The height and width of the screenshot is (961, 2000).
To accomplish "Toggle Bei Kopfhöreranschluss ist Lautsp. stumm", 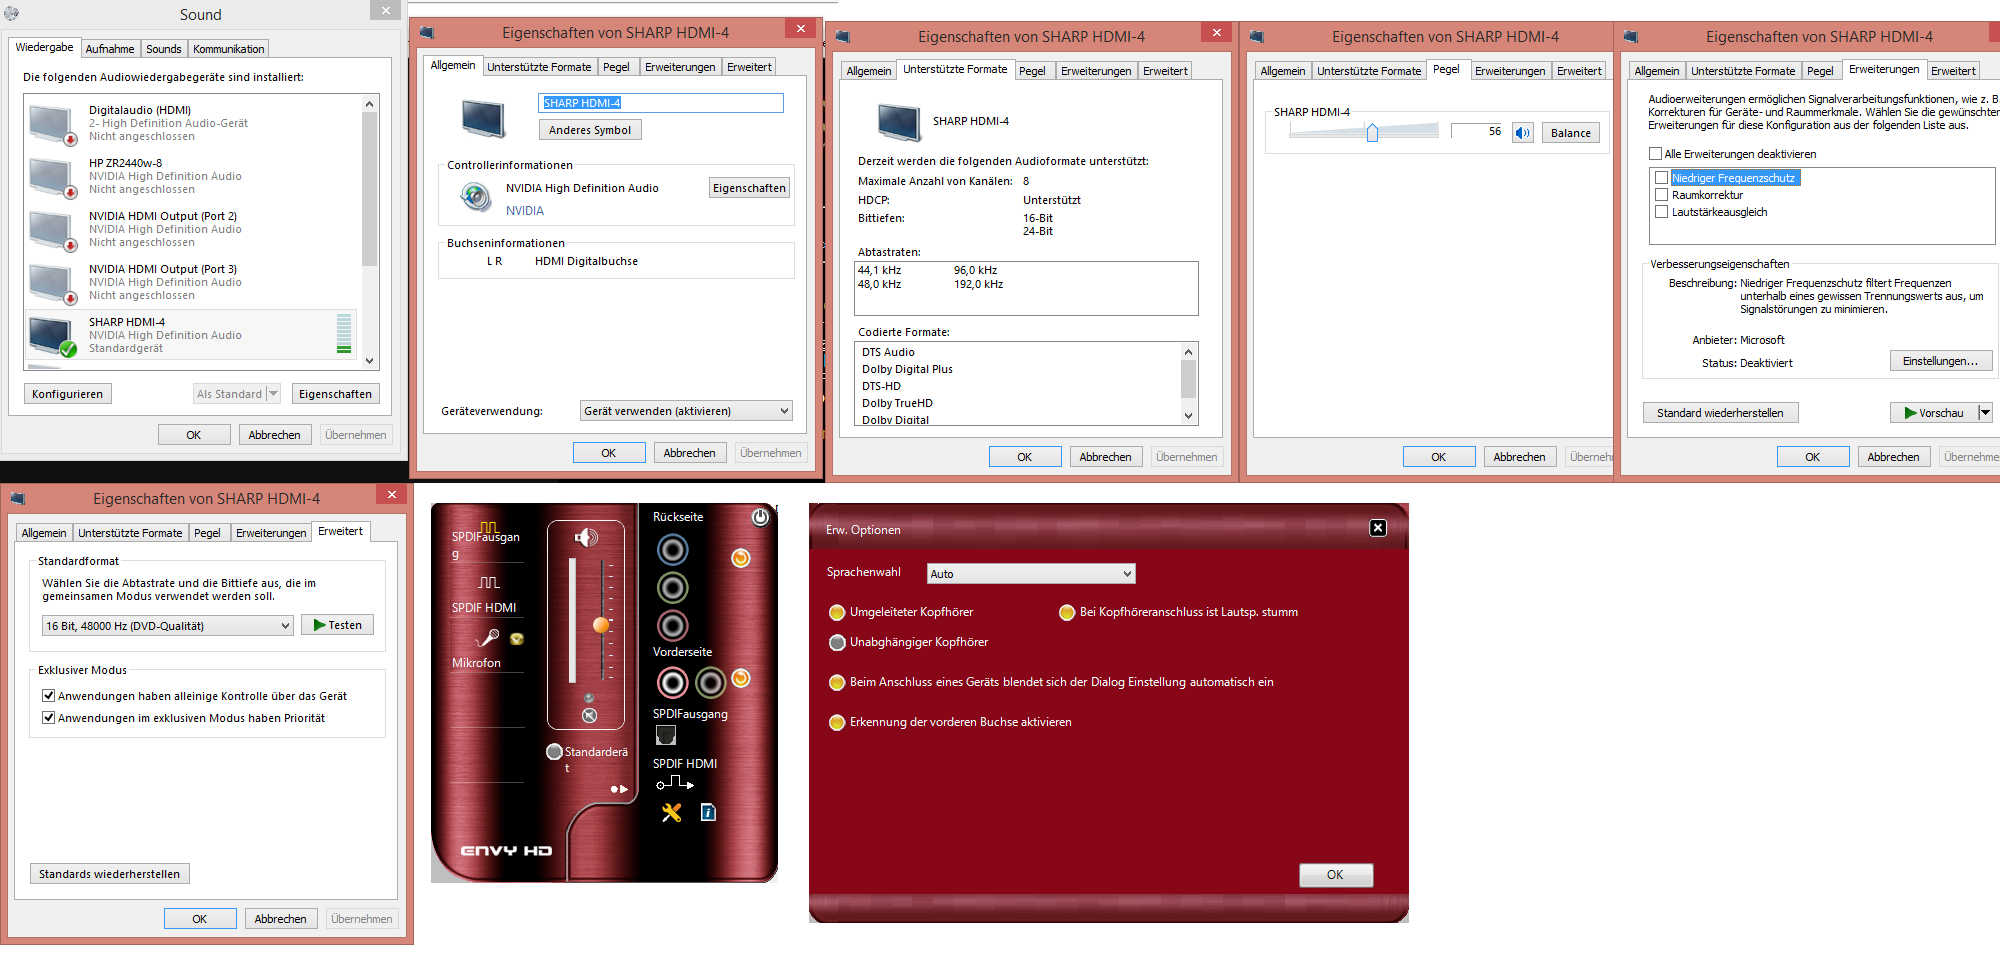I will coord(1067,612).
